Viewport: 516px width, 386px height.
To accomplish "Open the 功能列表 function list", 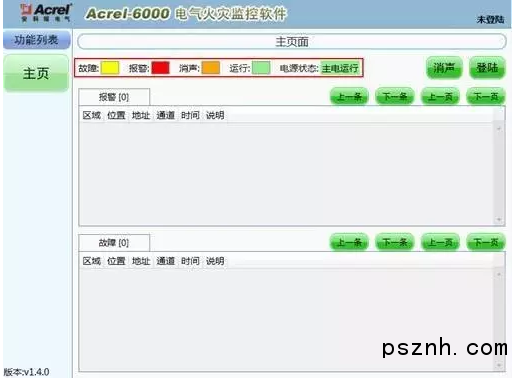I will 36,40.
